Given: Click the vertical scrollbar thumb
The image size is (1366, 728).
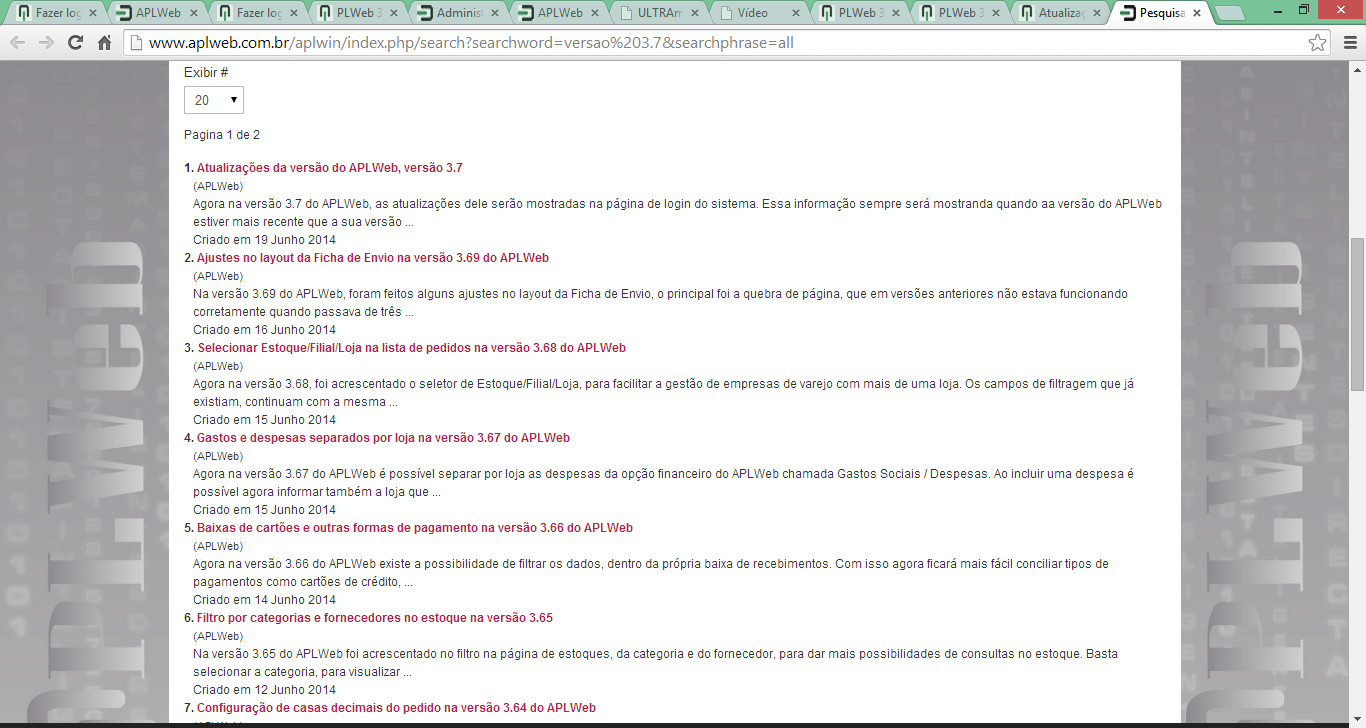Looking at the screenshot, I should click(1357, 315).
